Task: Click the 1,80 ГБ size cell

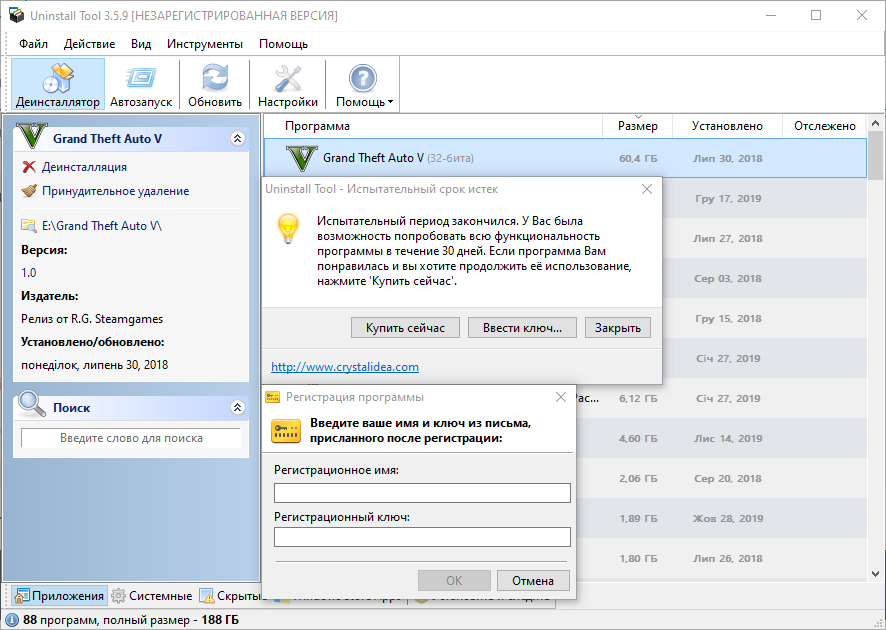Action: pos(638,559)
